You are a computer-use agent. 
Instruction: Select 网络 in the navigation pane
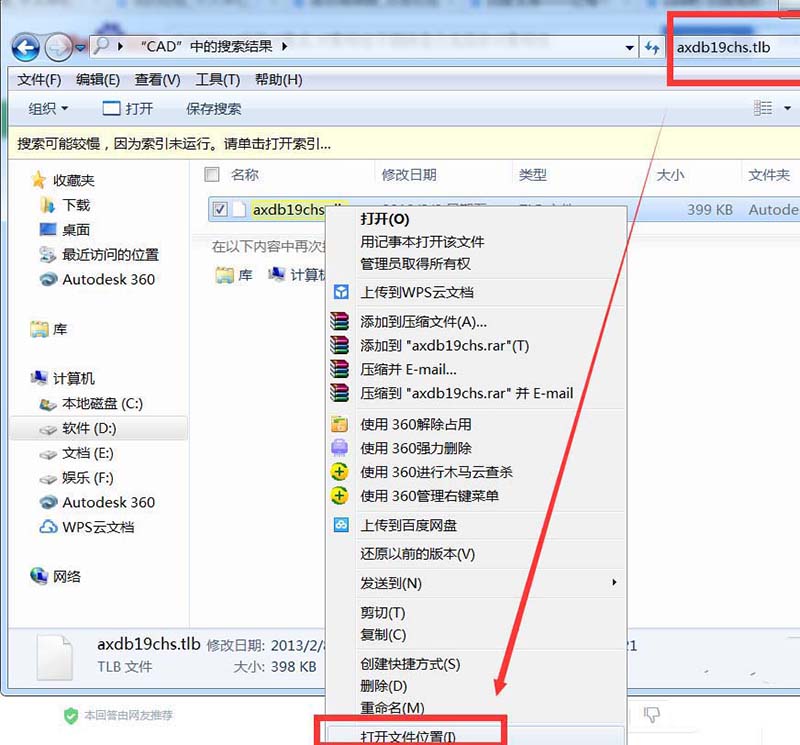65,576
